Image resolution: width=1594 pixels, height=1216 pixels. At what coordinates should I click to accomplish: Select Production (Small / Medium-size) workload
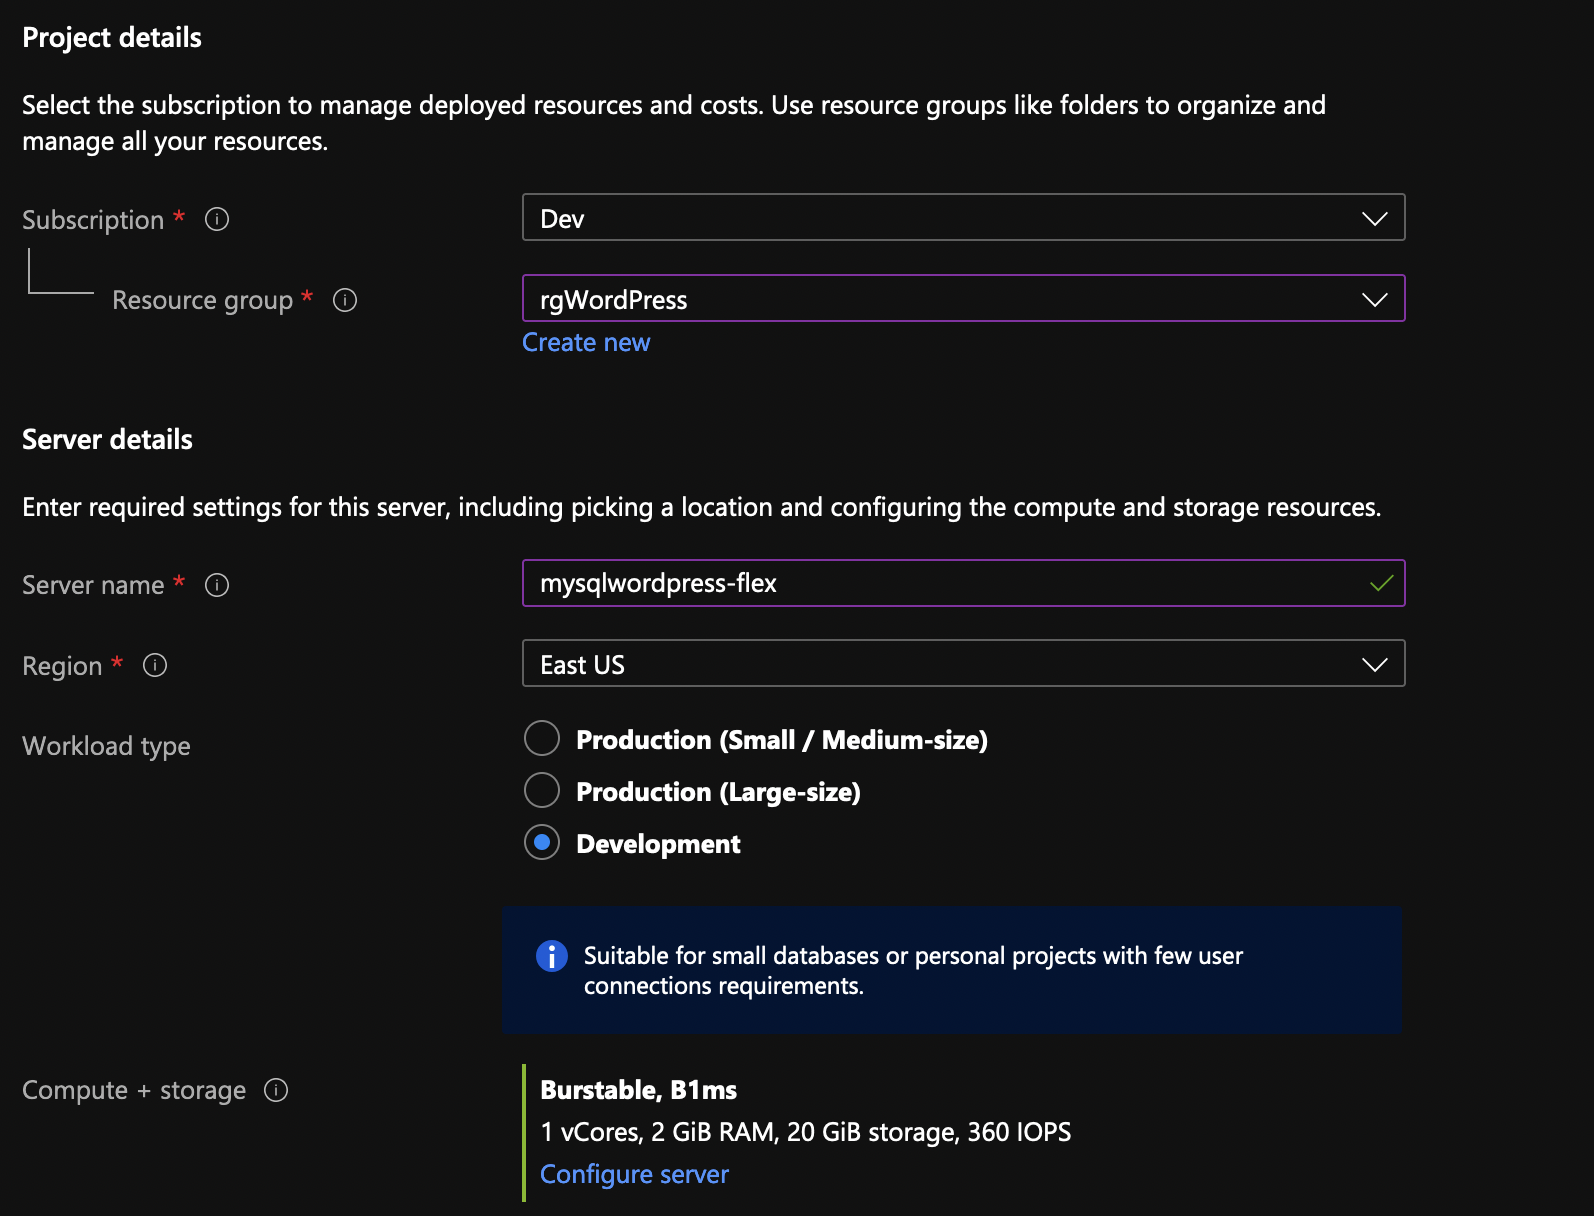coord(542,739)
